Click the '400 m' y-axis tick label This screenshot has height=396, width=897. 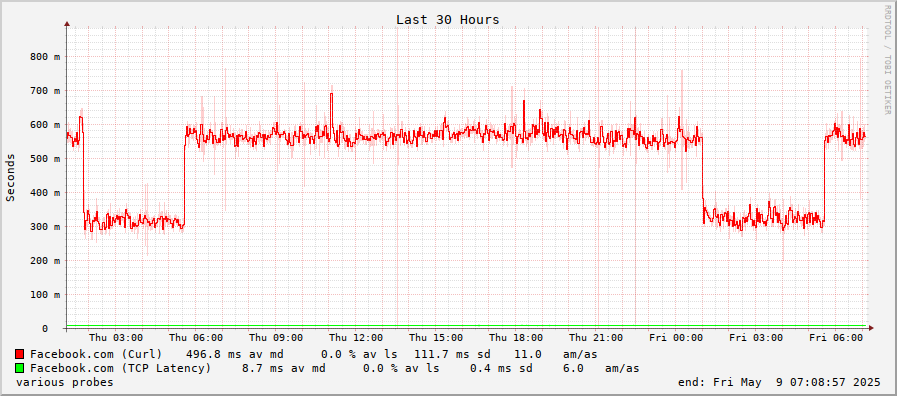[x=45, y=193]
